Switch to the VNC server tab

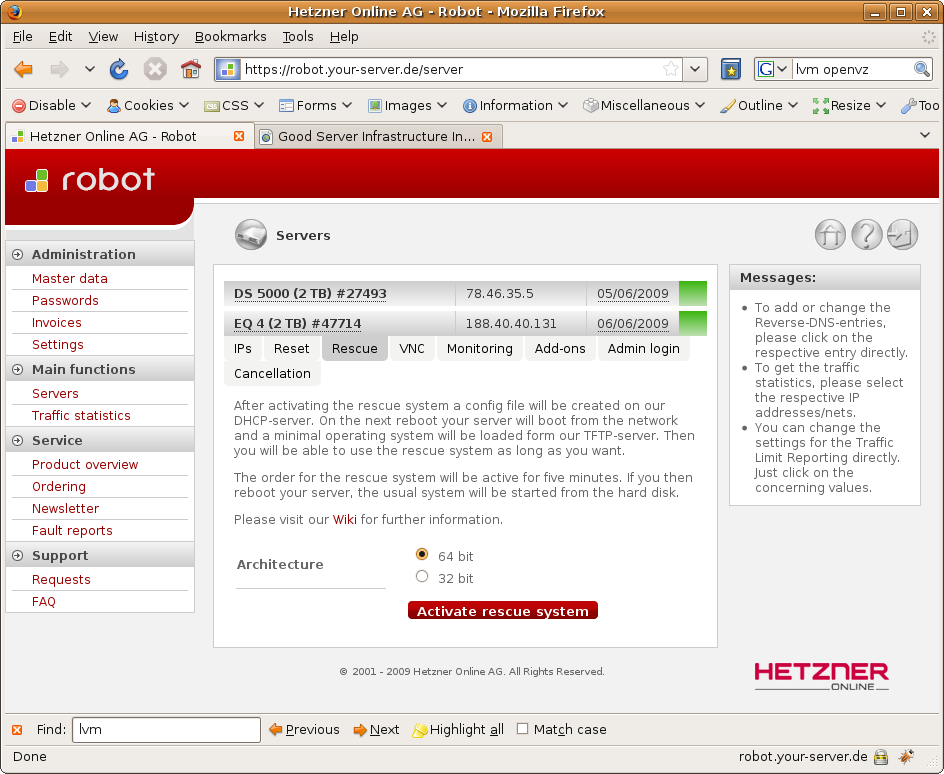pos(412,348)
